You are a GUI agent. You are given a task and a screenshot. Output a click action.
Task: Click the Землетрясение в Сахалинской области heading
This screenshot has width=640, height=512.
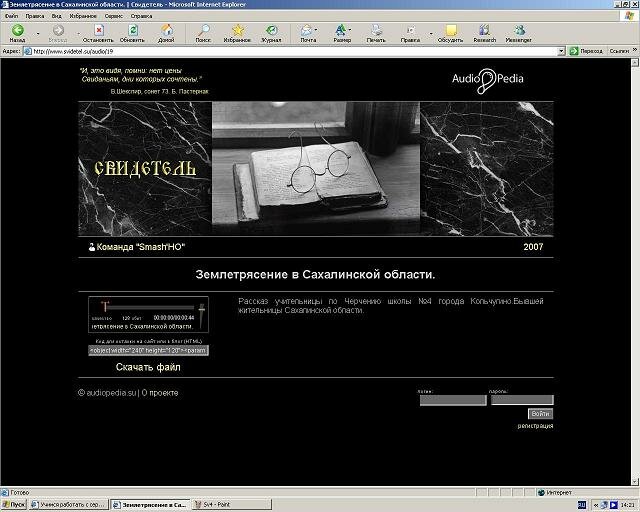315,274
